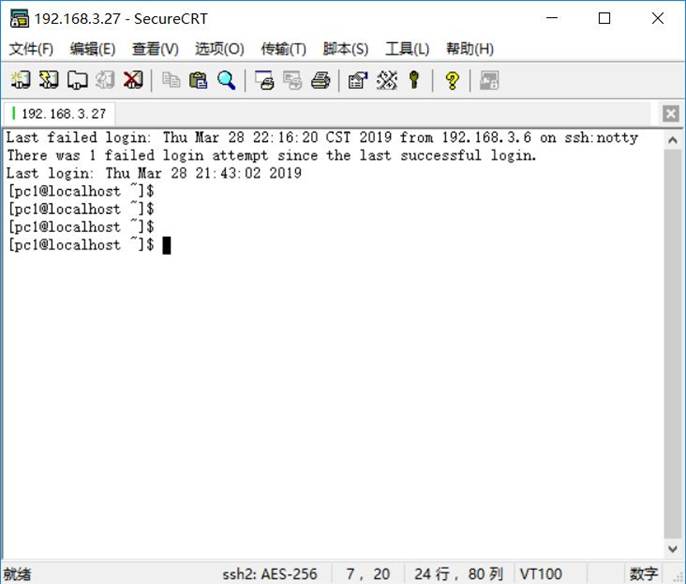Click the grayed Reconnect toolbar icon
This screenshot has height=584, width=686.
(x=105, y=80)
